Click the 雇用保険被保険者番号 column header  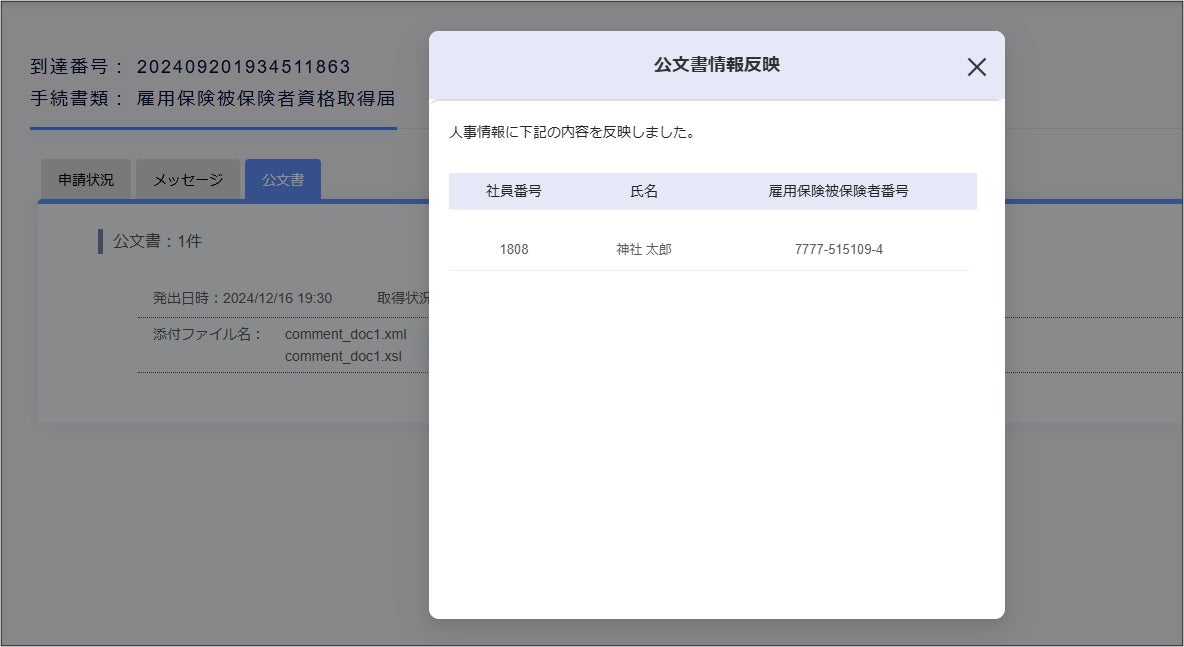838,191
